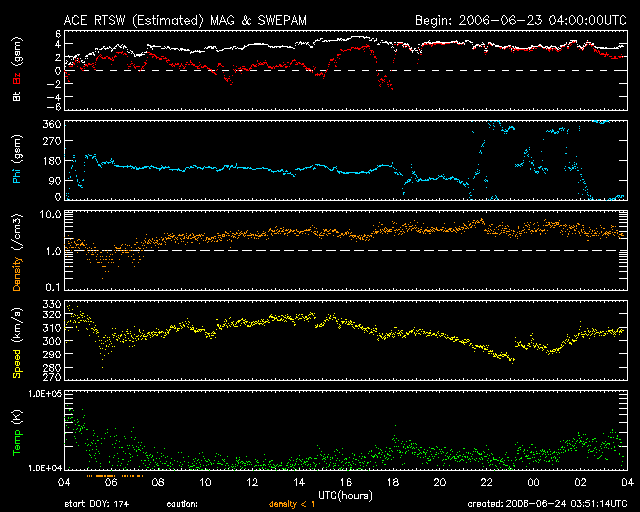Click the orange density < 1 legend text

click(x=292, y=504)
